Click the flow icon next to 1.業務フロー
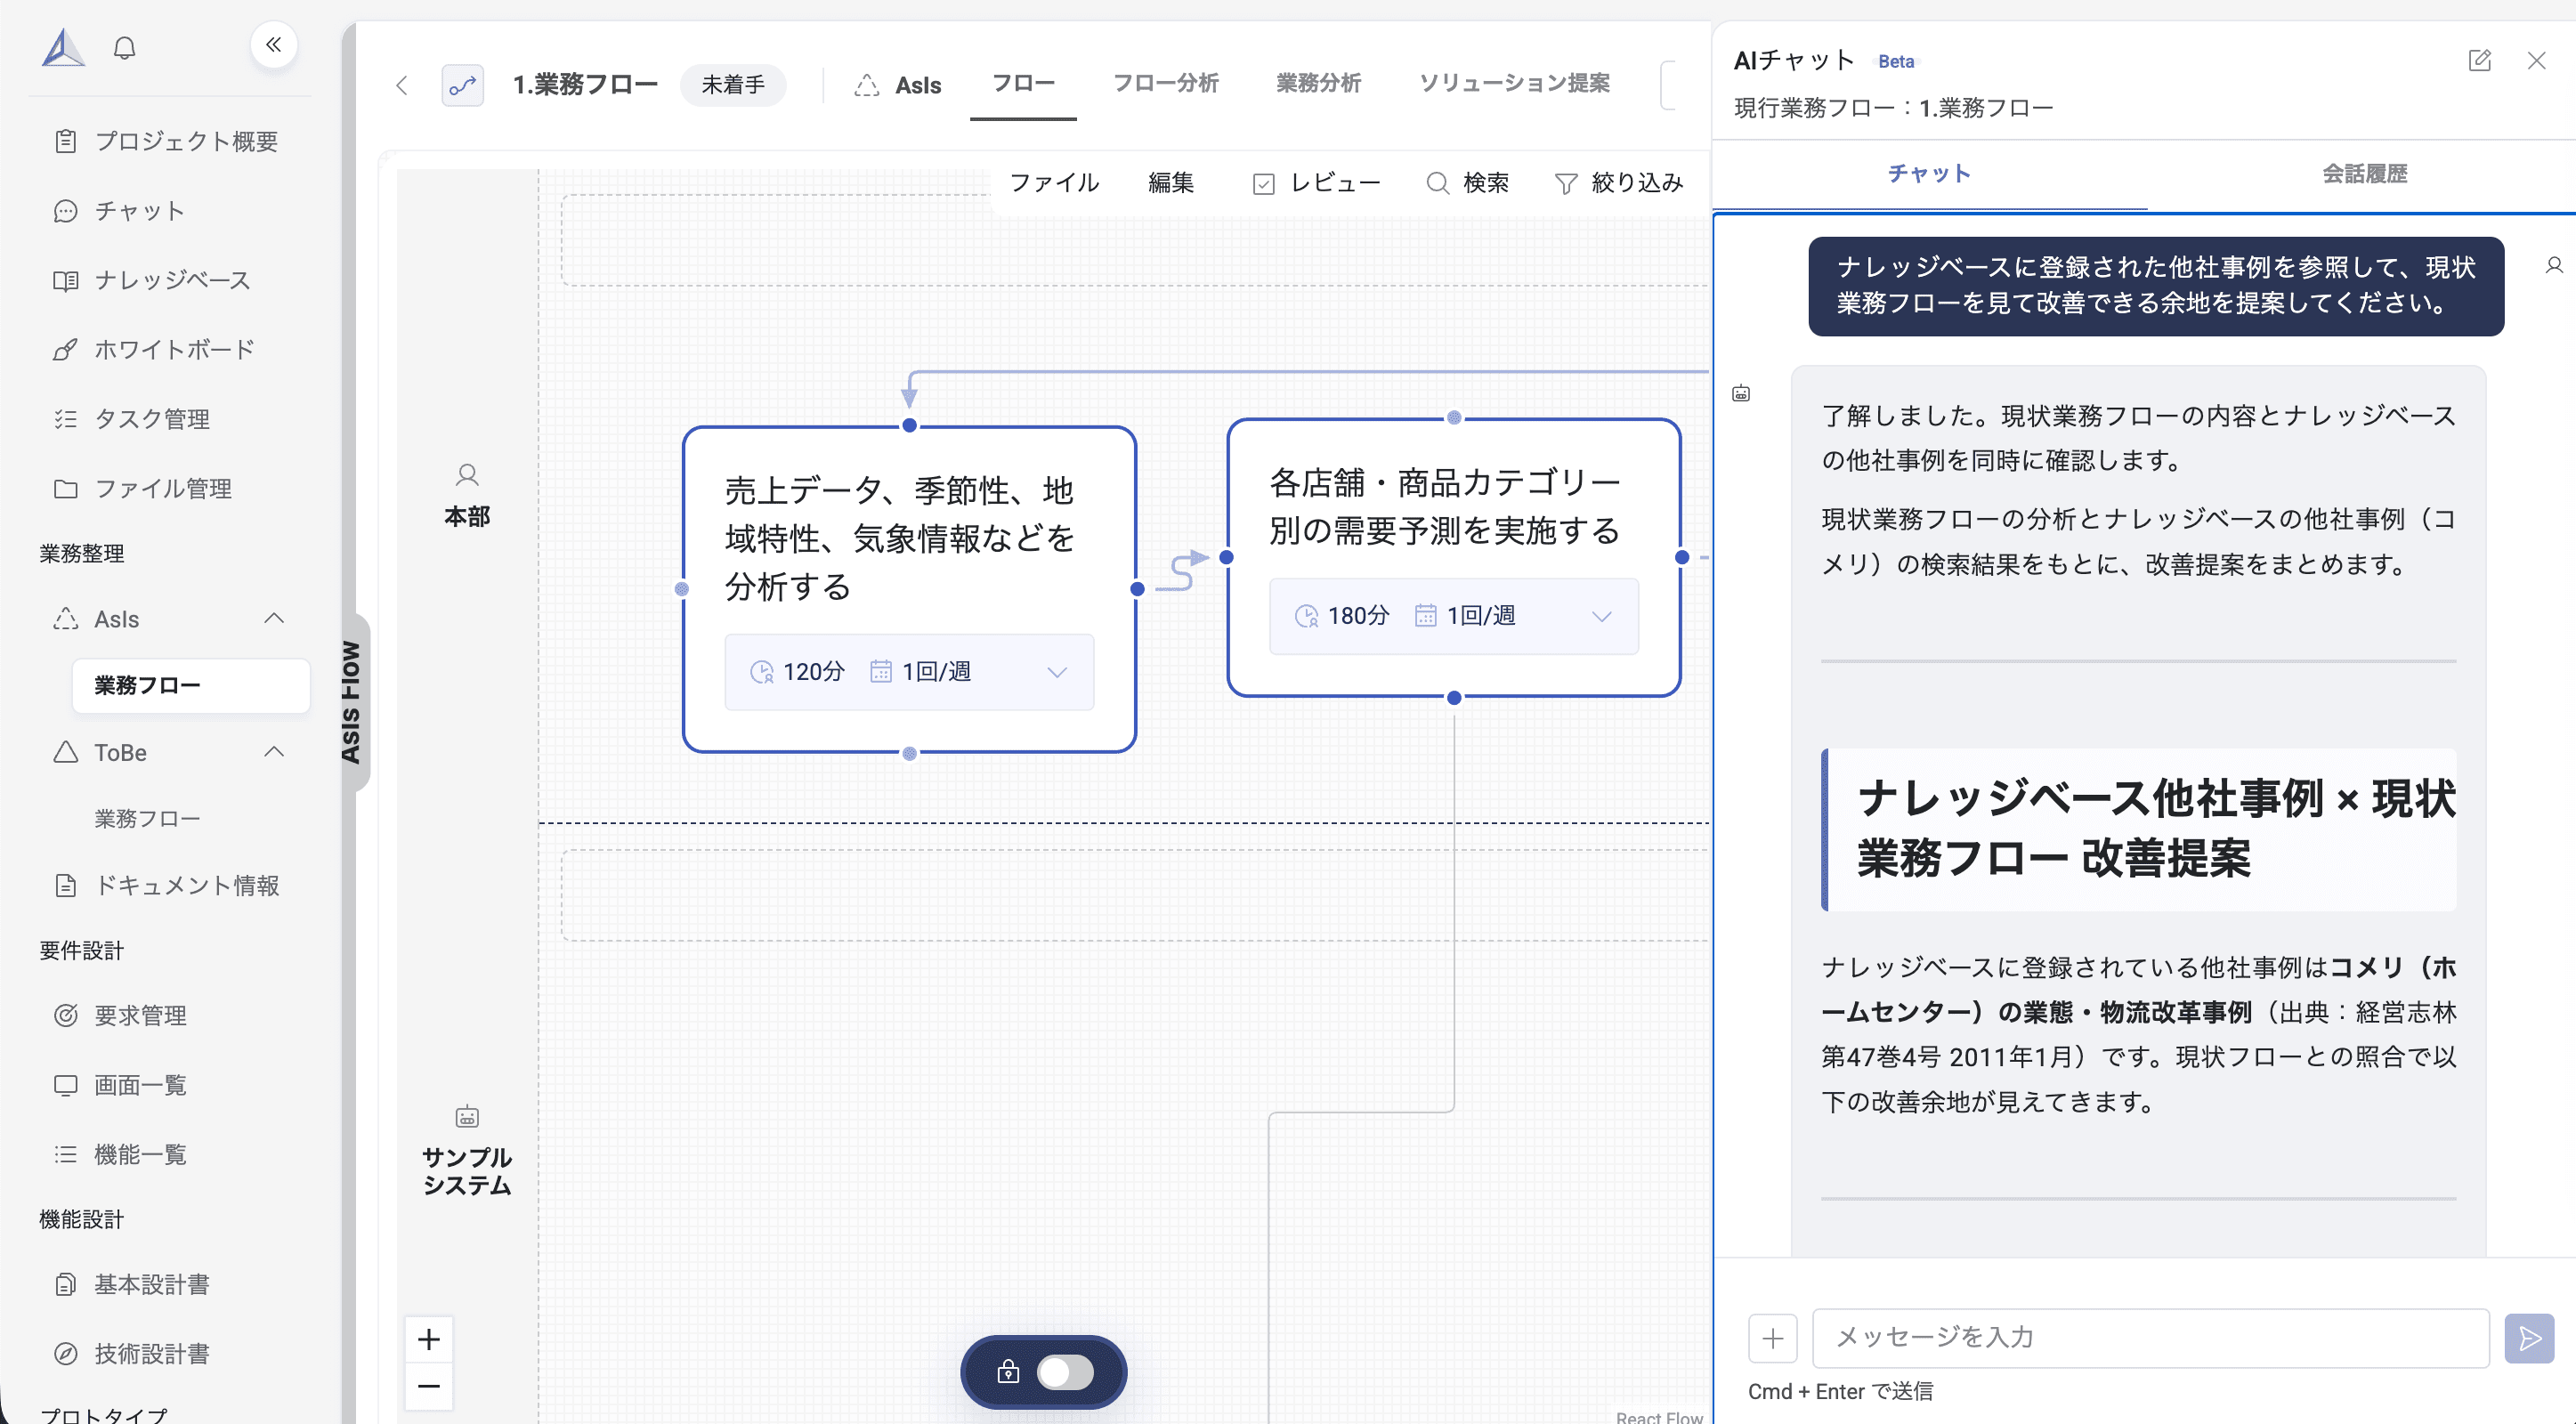 click(462, 85)
